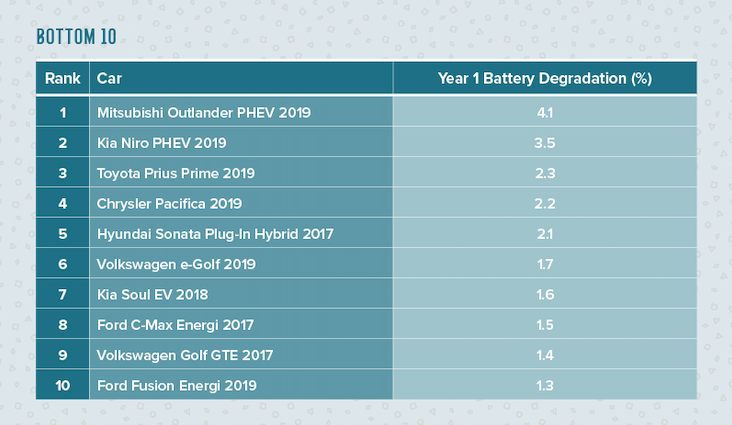Select rank number 4 cell
The height and width of the screenshot is (425, 732).
pos(63,204)
